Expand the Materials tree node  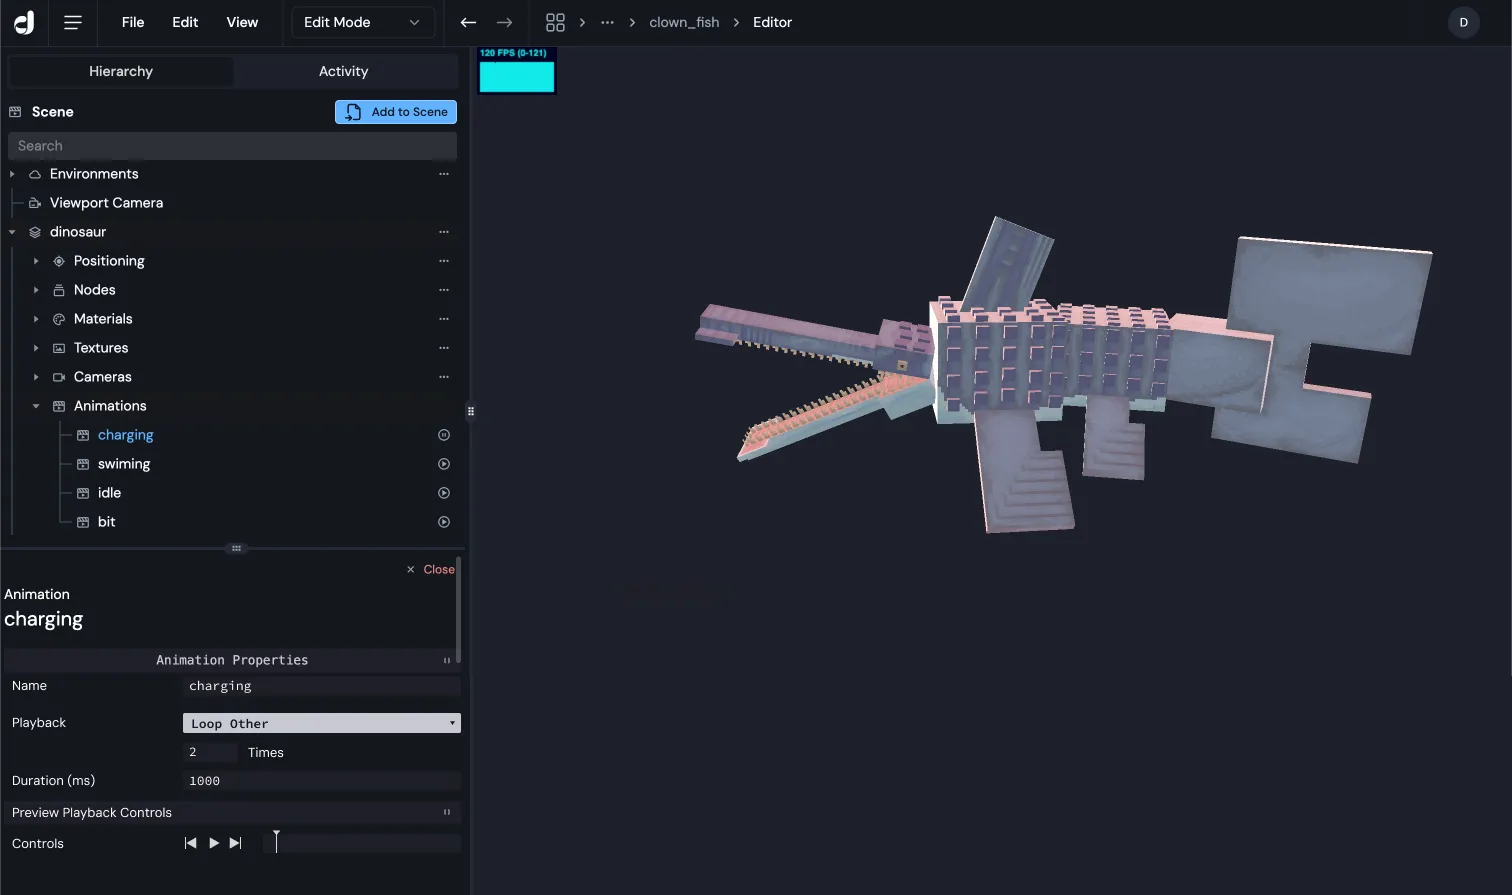(x=36, y=319)
